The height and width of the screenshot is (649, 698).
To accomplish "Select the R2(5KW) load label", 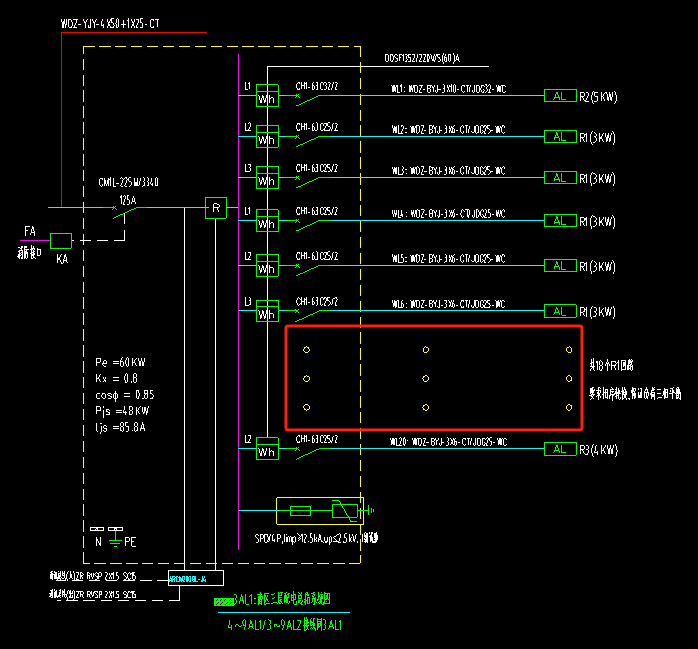I will [x=598, y=97].
